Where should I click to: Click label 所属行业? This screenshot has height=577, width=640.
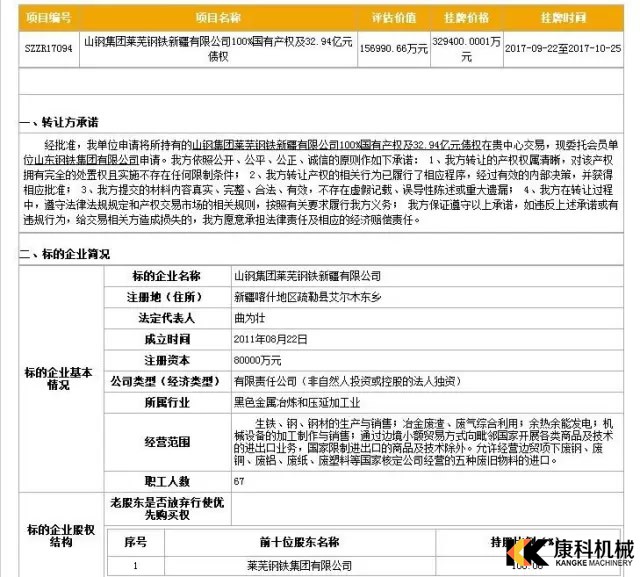point(167,403)
